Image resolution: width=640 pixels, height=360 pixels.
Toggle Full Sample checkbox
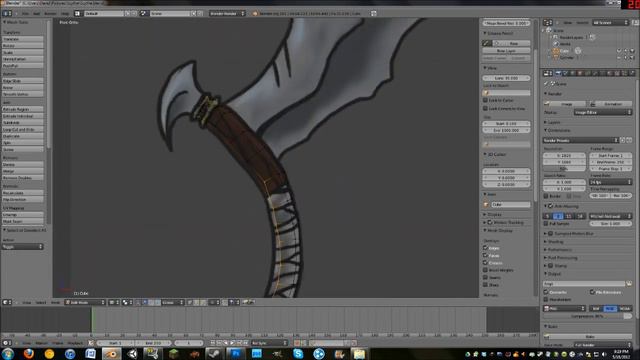point(546,224)
